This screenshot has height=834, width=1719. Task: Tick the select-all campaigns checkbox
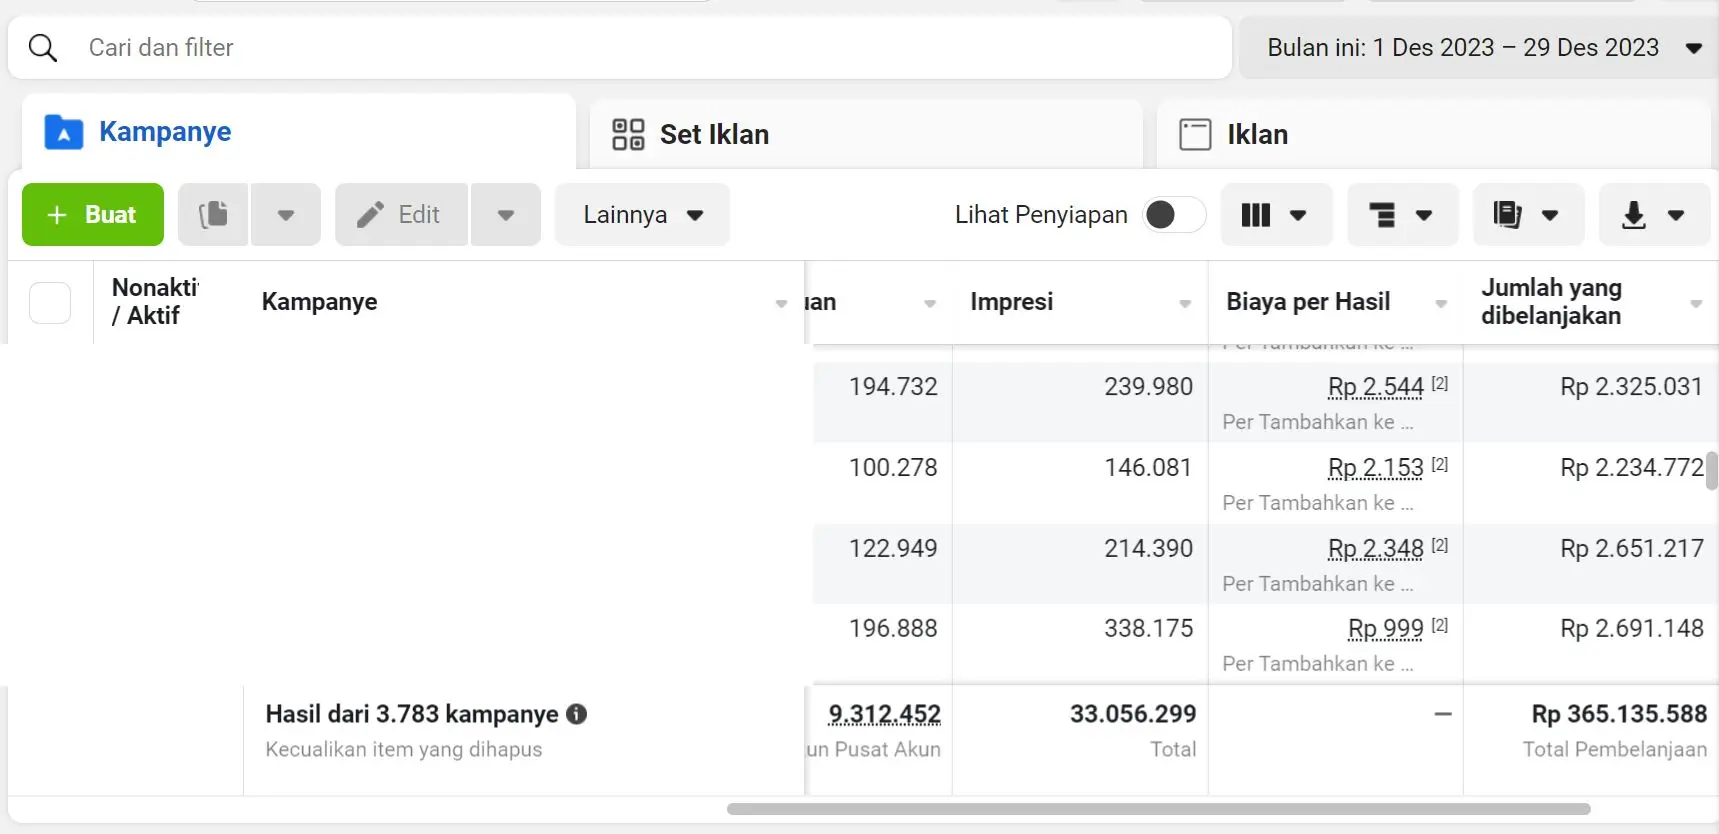pyautogui.click(x=50, y=302)
